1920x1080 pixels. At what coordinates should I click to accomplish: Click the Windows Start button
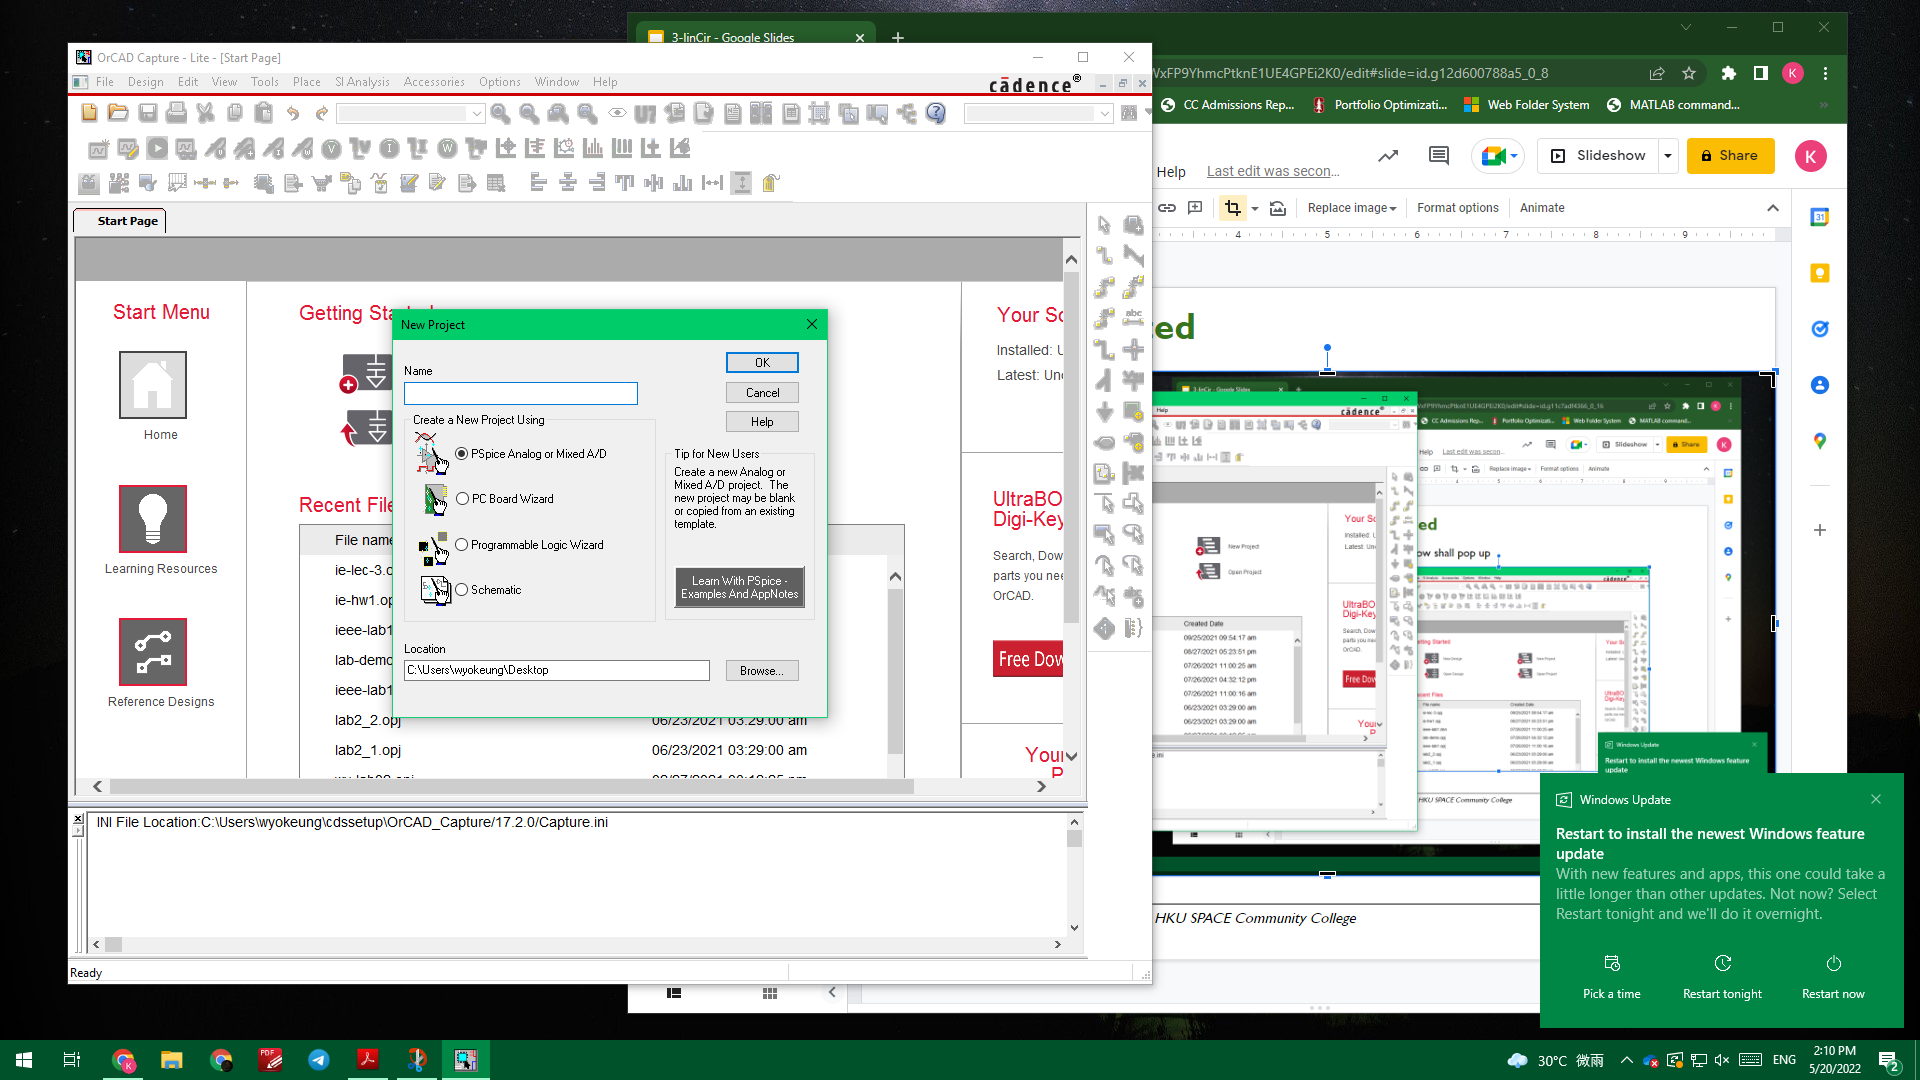tap(24, 1060)
